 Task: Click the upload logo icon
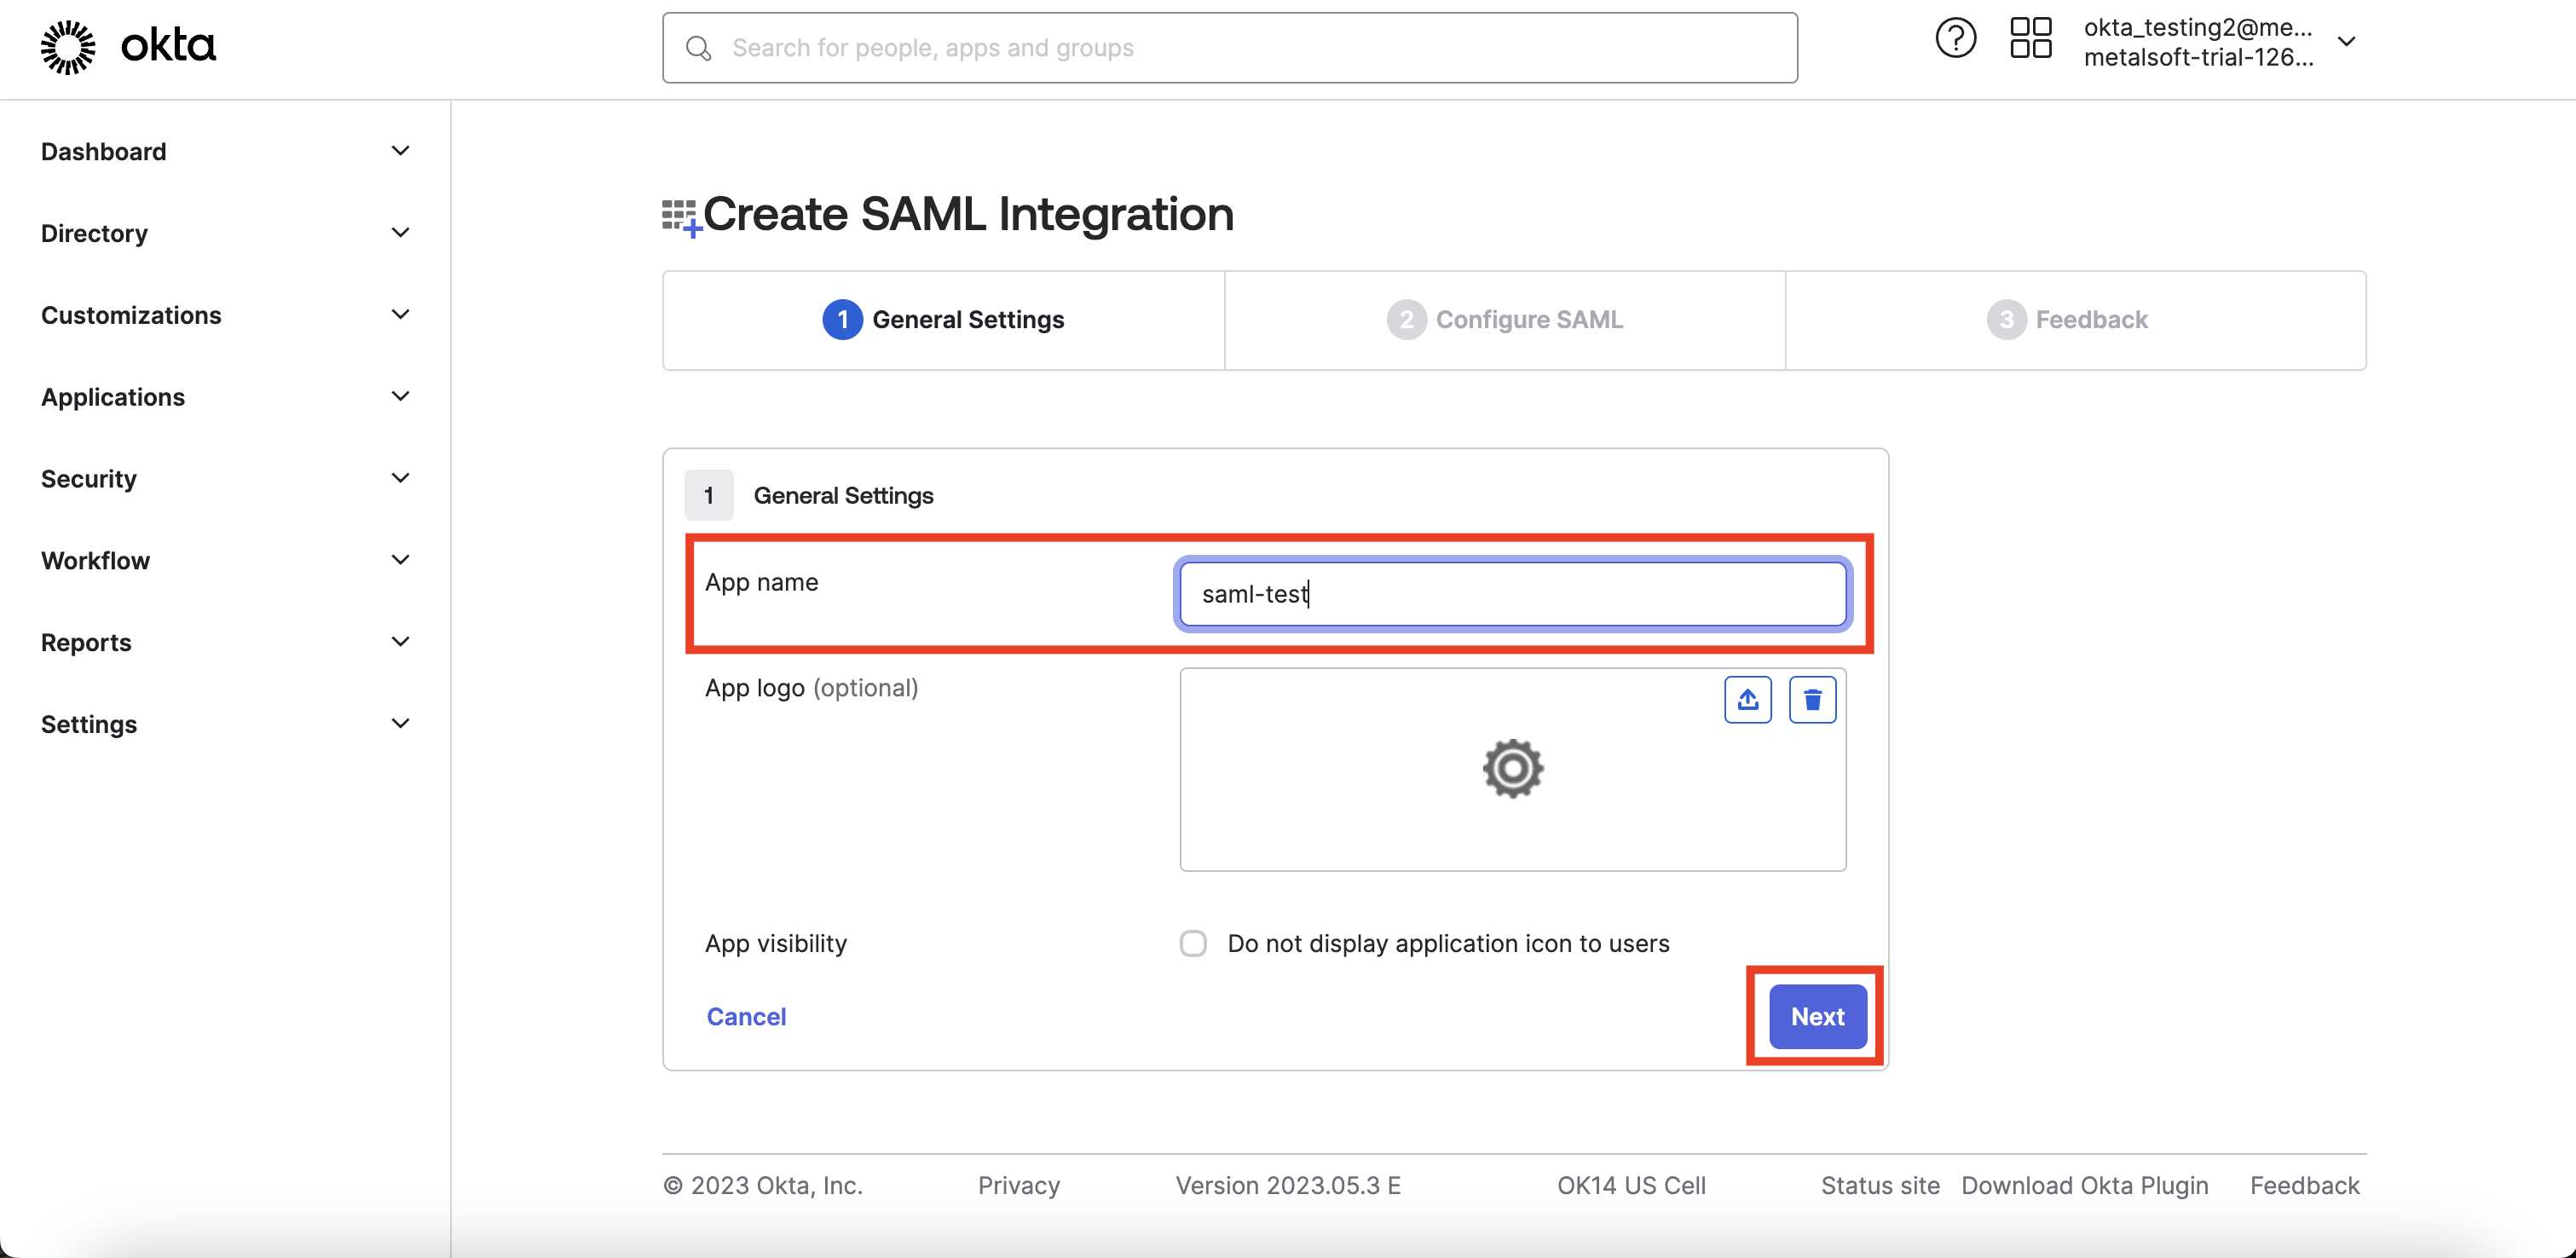(1747, 700)
